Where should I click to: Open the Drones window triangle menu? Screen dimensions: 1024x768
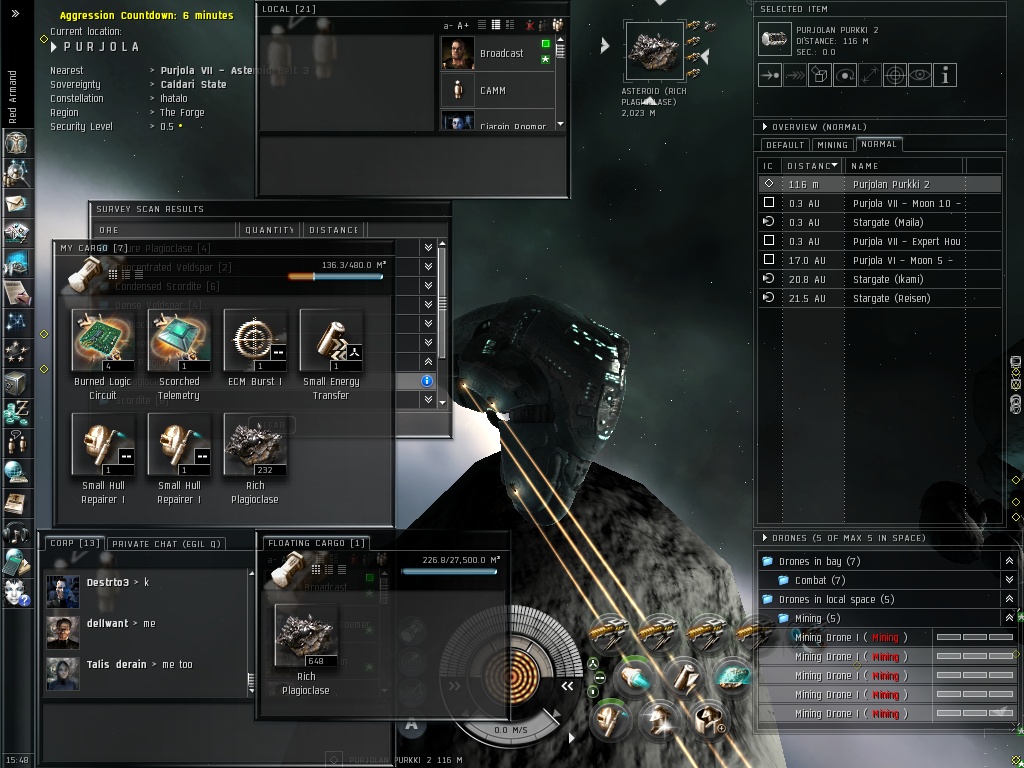pos(765,538)
